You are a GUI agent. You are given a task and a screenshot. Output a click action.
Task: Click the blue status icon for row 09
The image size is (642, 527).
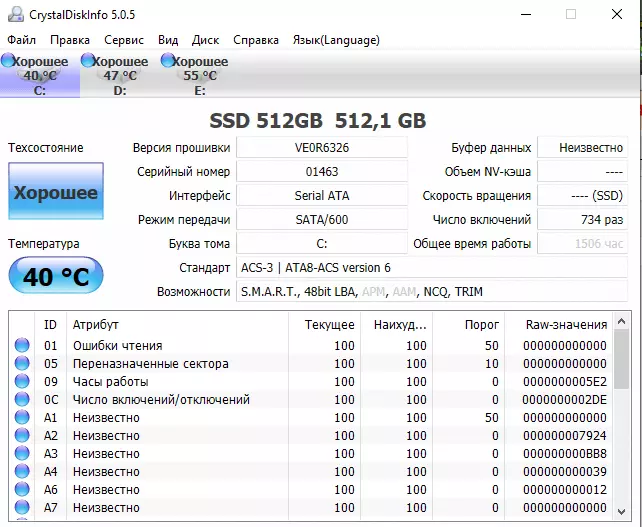tap(22, 381)
